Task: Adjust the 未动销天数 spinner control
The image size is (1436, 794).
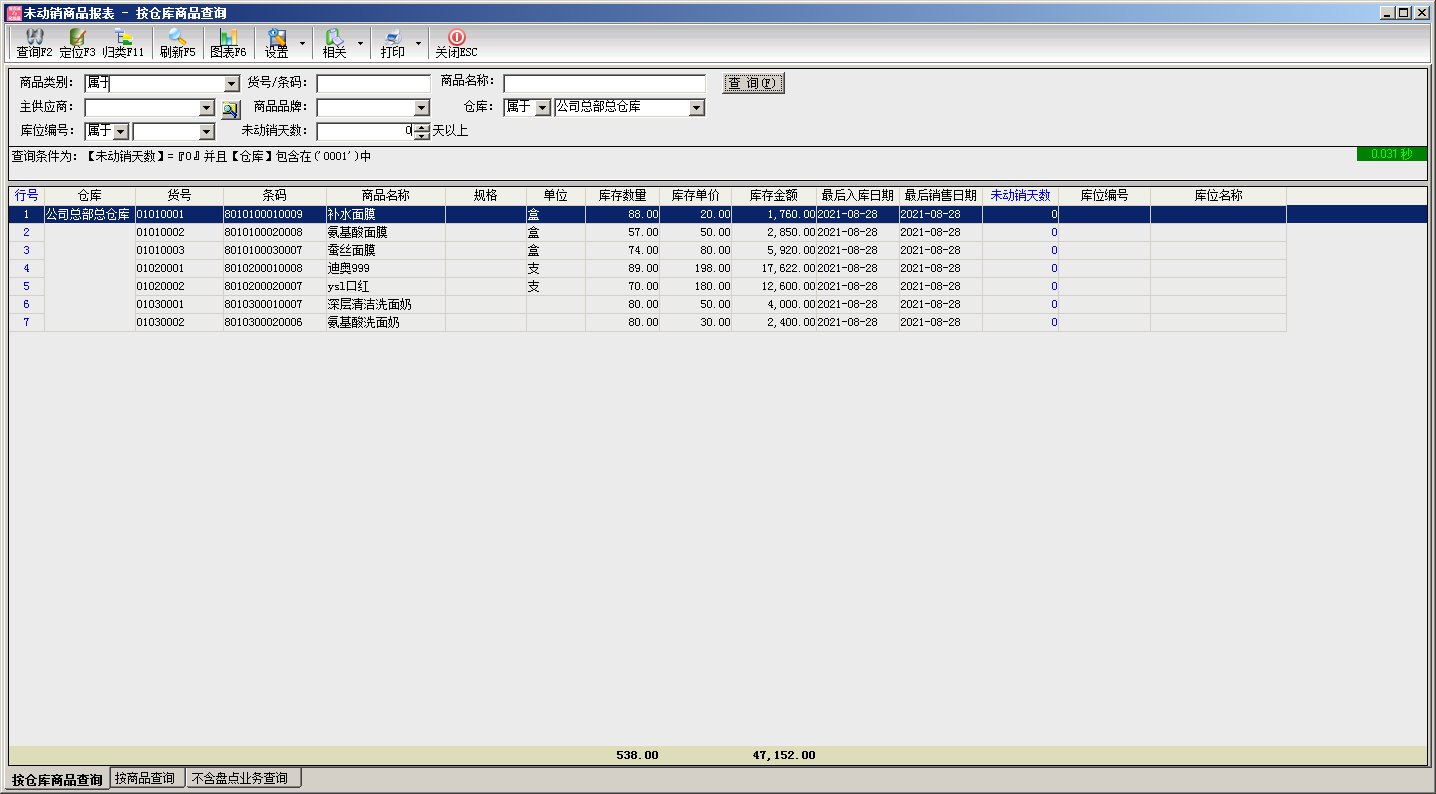Action: (x=422, y=131)
